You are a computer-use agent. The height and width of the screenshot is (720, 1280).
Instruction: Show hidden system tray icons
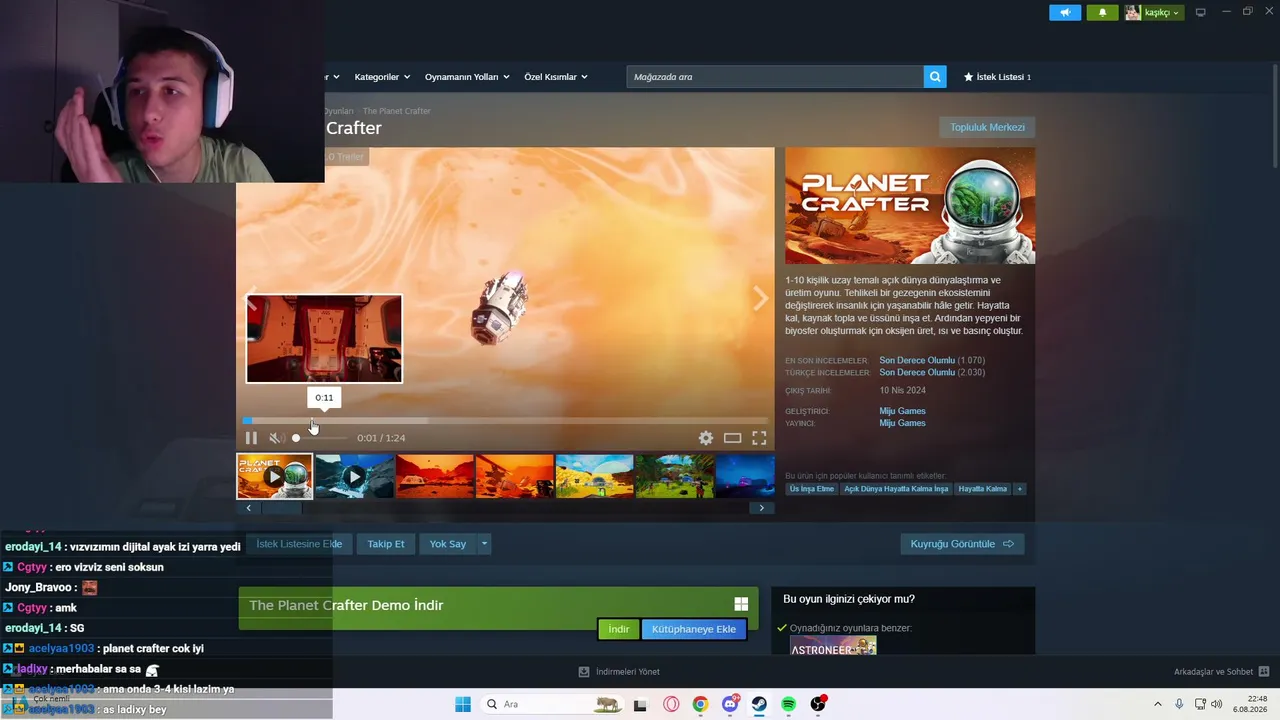point(1158,704)
